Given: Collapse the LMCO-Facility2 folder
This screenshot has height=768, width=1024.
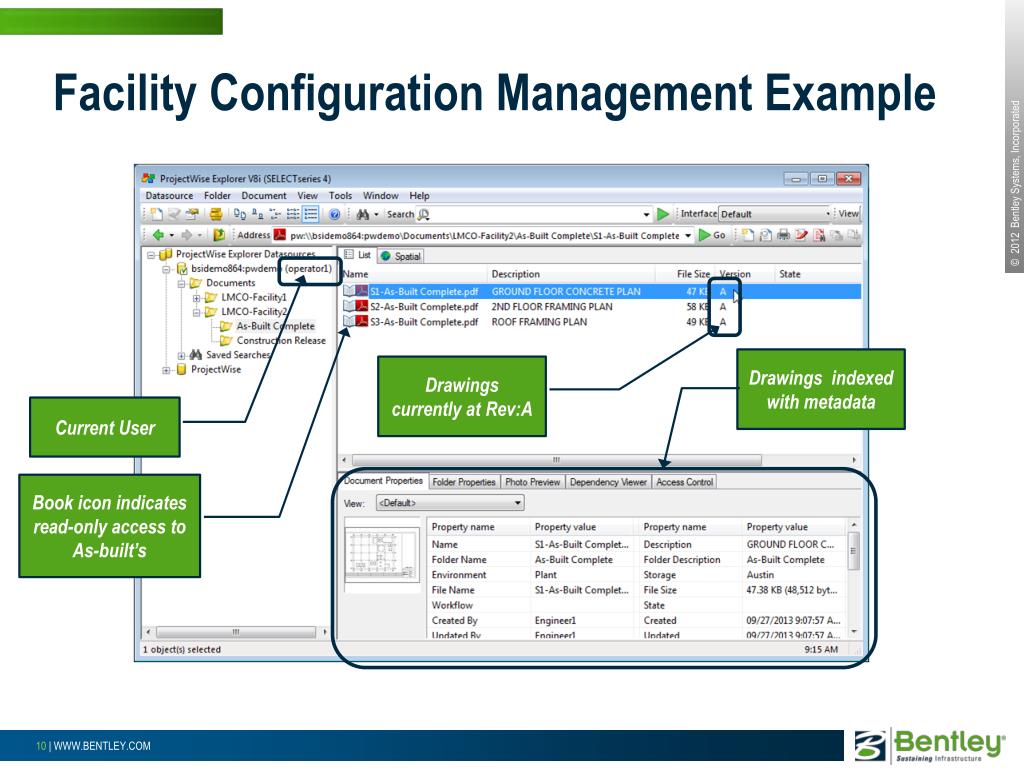Looking at the screenshot, I should point(196,312).
